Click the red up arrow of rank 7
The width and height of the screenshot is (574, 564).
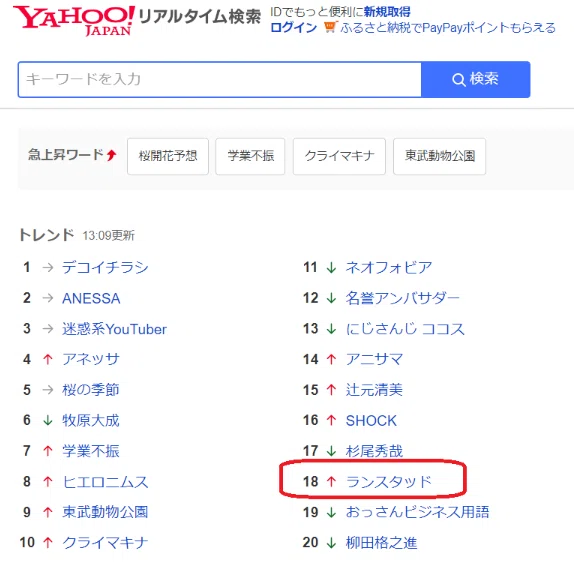[x=48, y=451]
